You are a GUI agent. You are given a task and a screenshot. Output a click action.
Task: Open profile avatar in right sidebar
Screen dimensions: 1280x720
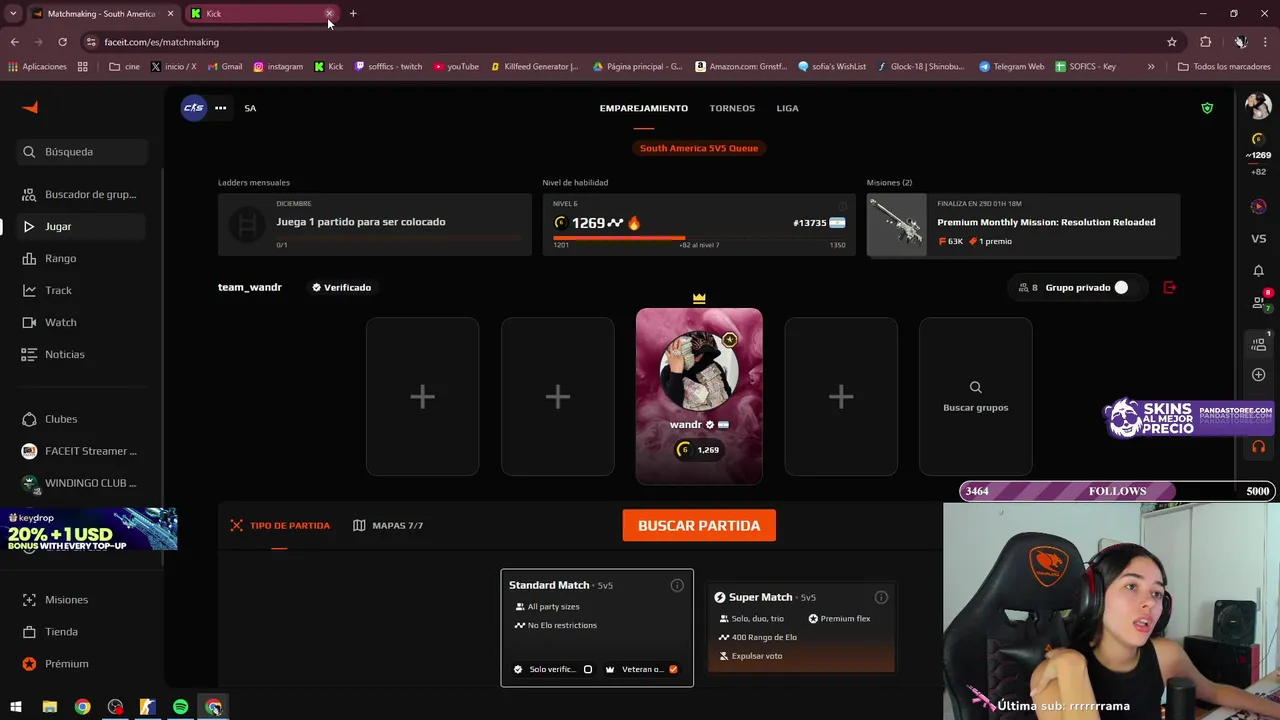click(x=1258, y=105)
